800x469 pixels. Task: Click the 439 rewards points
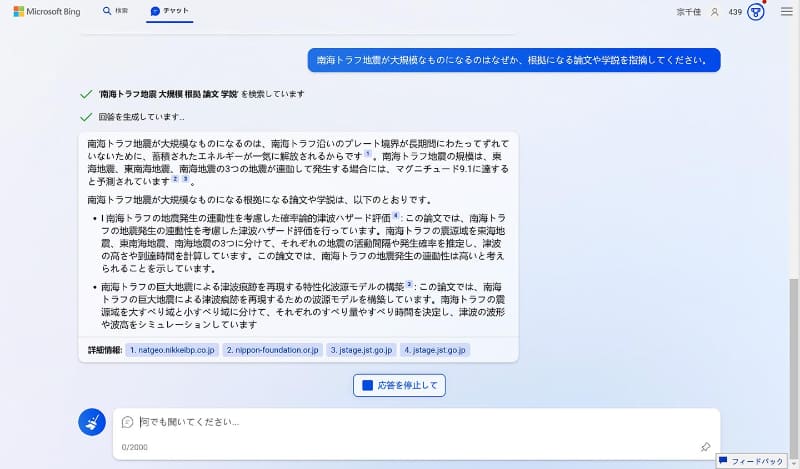point(735,12)
